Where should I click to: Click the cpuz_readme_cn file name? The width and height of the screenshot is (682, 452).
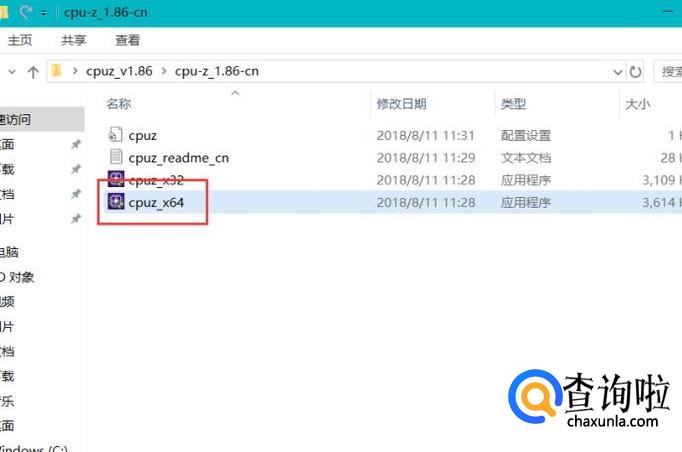coord(179,158)
